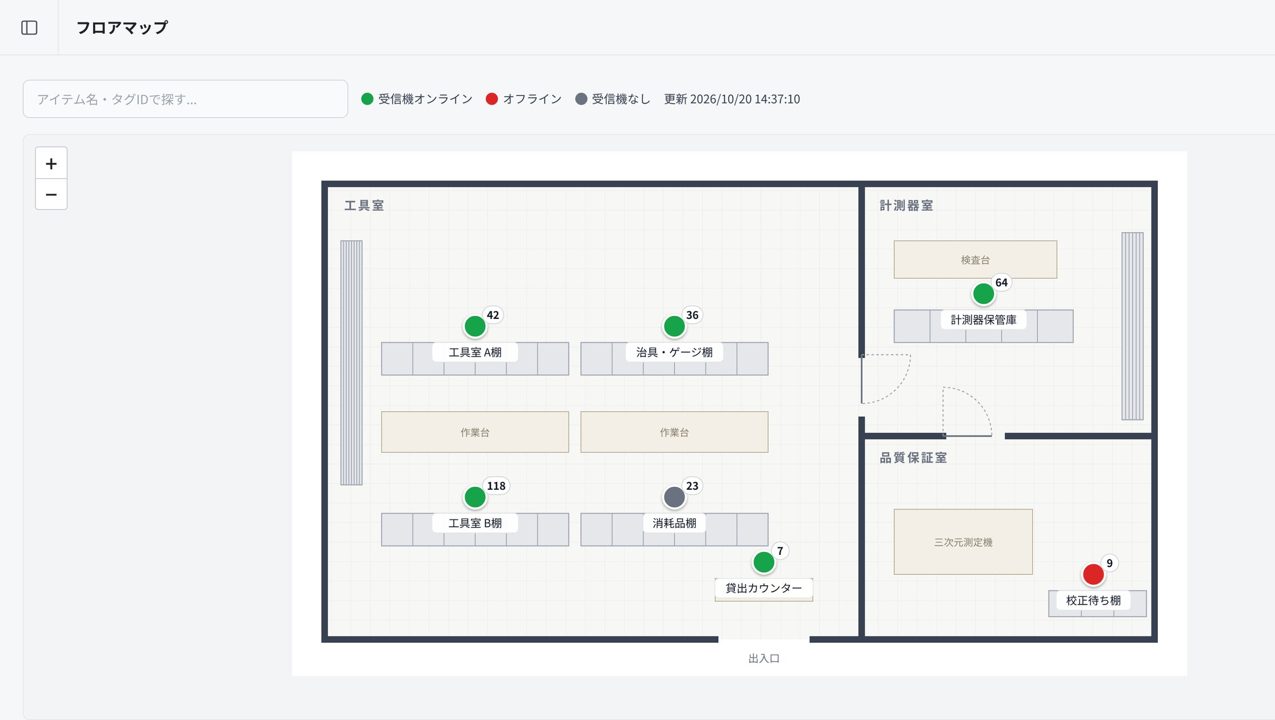The width and height of the screenshot is (1275, 720).
Task: Click the 検査台 table on the map
Action: point(975,259)
